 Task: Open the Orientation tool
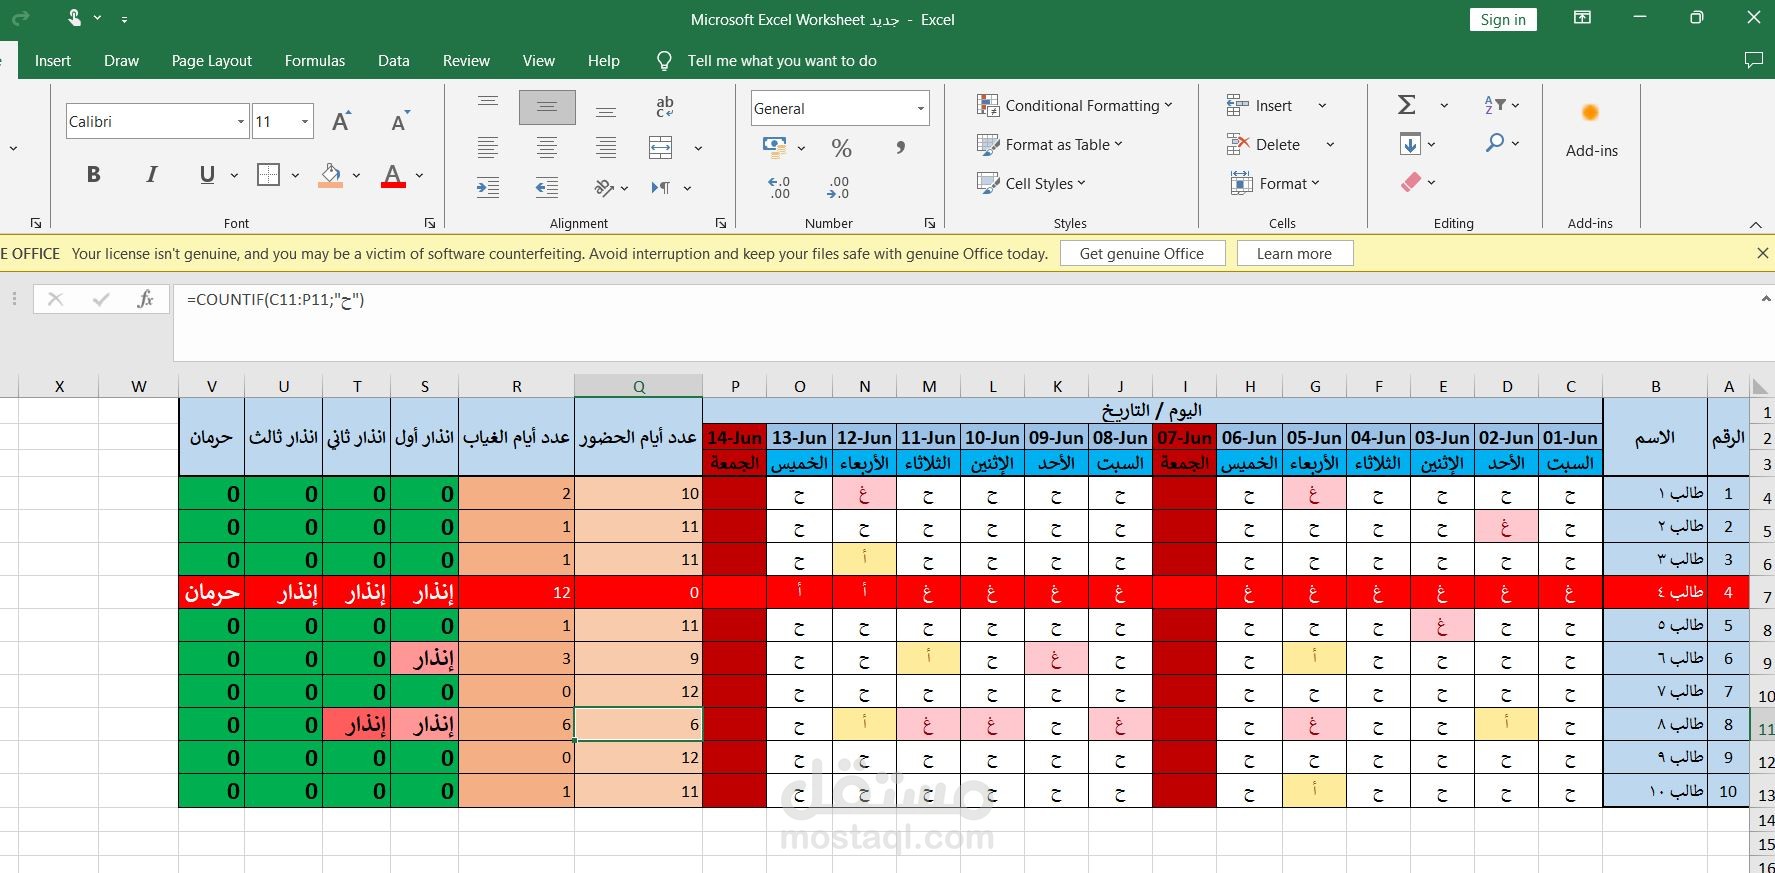click(604, 187)
